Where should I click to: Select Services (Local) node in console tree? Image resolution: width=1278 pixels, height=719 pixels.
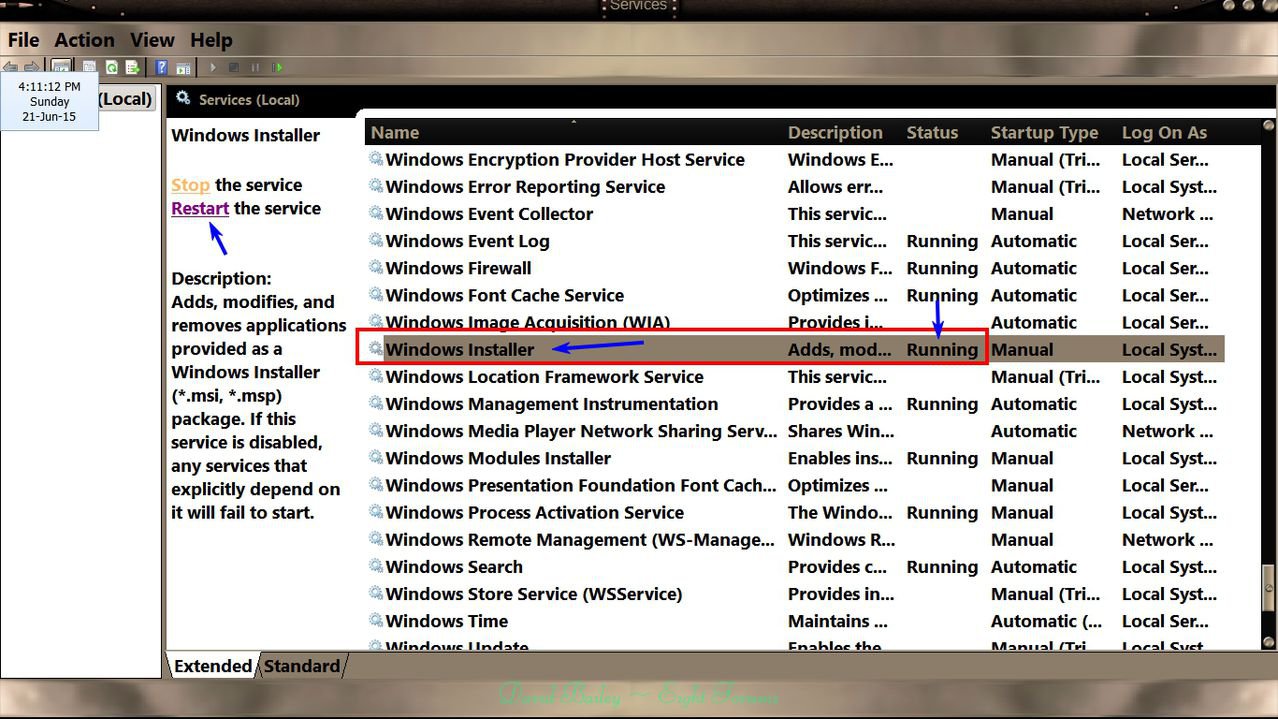click(126, 98)
